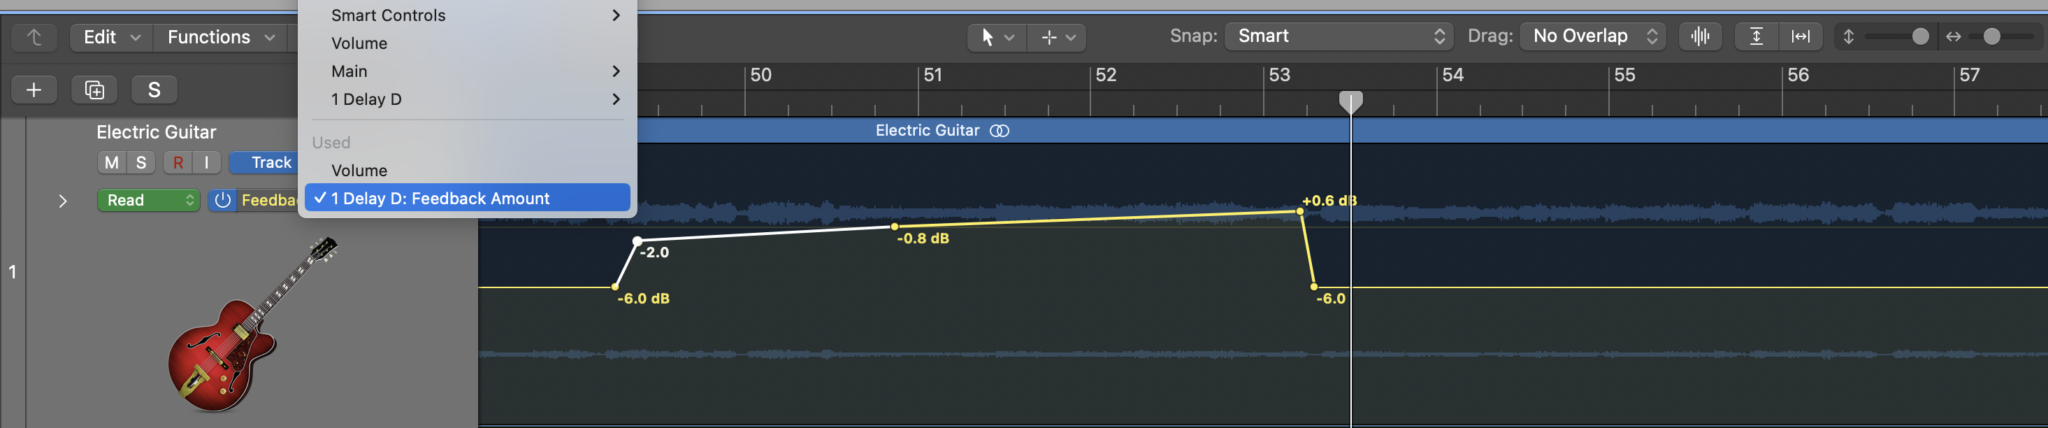This screenshot has height=428, width=2048.
Task: Open the Snap Smart dropdown
Action: [1340, 36]
